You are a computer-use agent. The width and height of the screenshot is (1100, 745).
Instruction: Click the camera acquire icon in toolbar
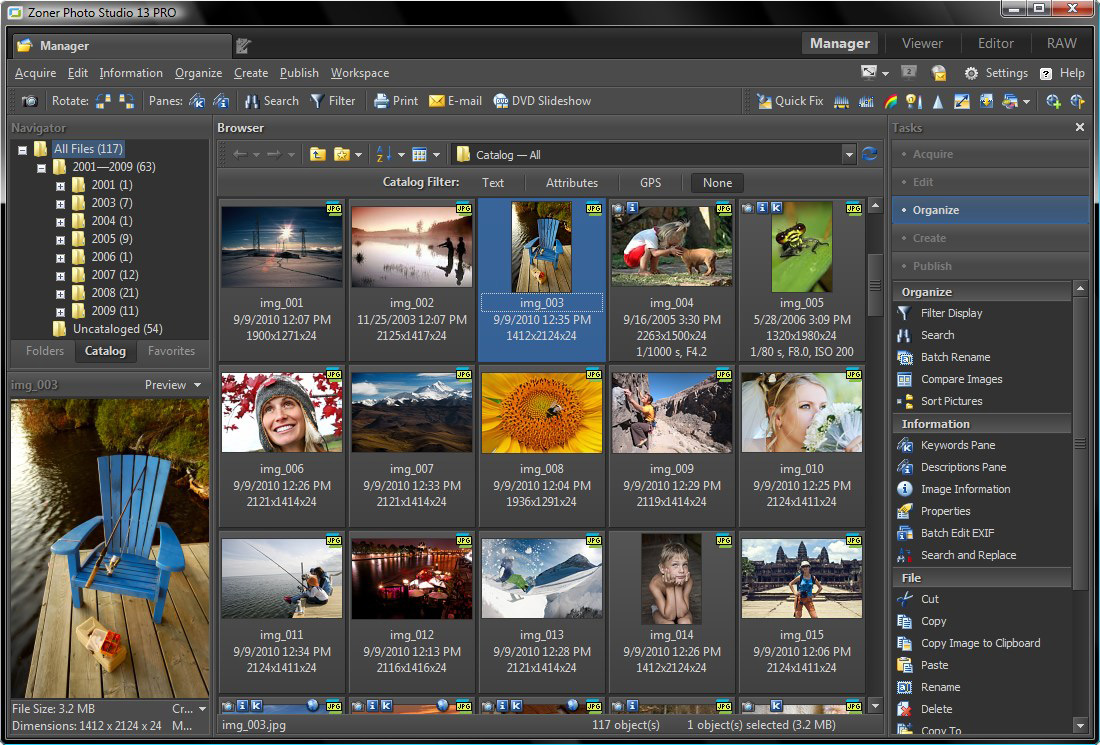(30, 101)
